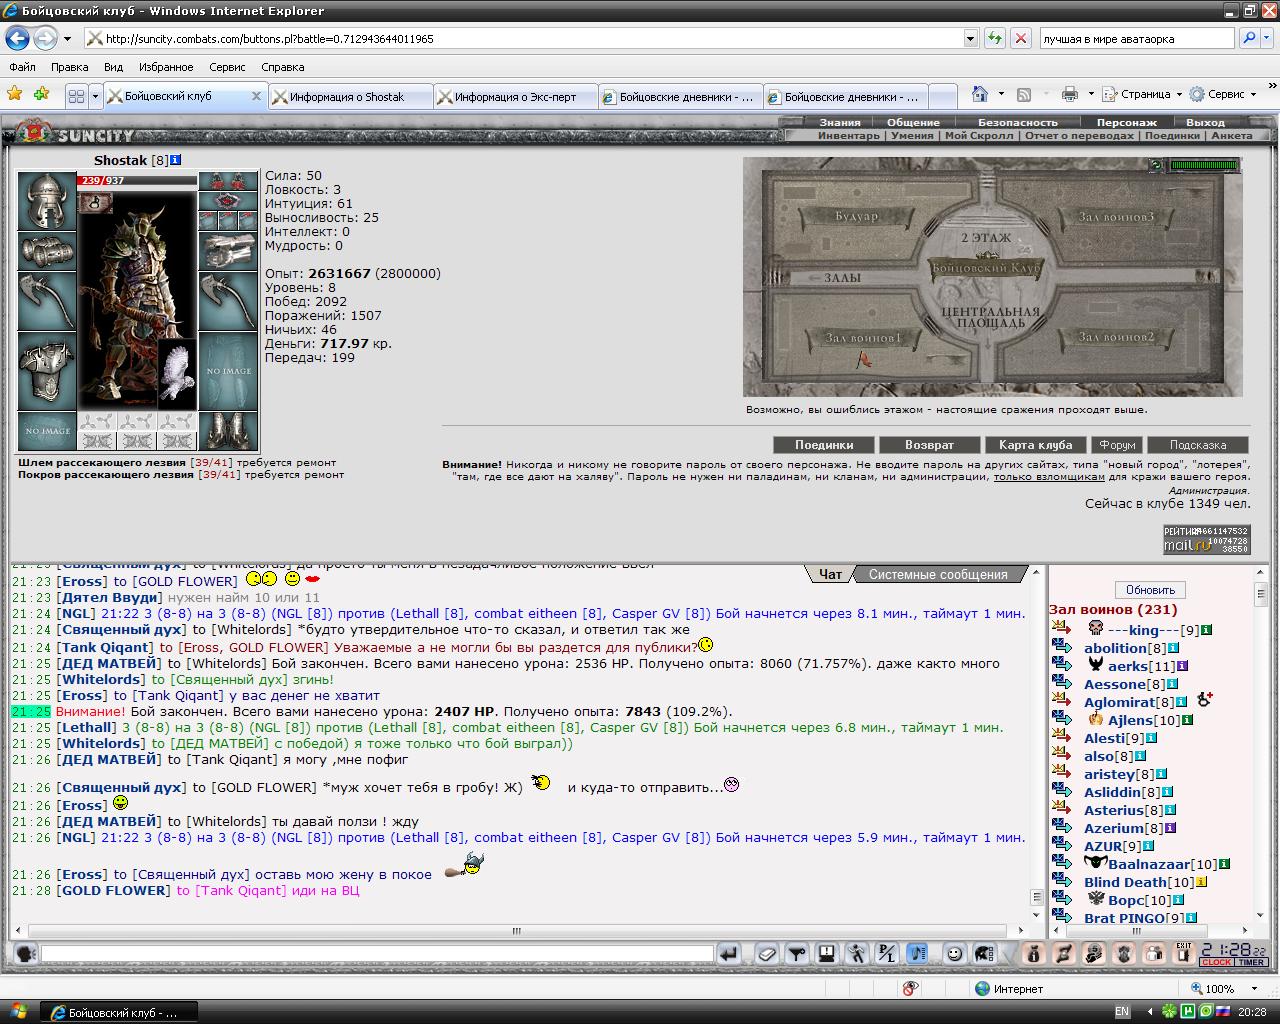The width and height of the screenshot is (1280, 1024).
Task: Click the chat horizontal scrollbar
Action: (x=518, y=930)
